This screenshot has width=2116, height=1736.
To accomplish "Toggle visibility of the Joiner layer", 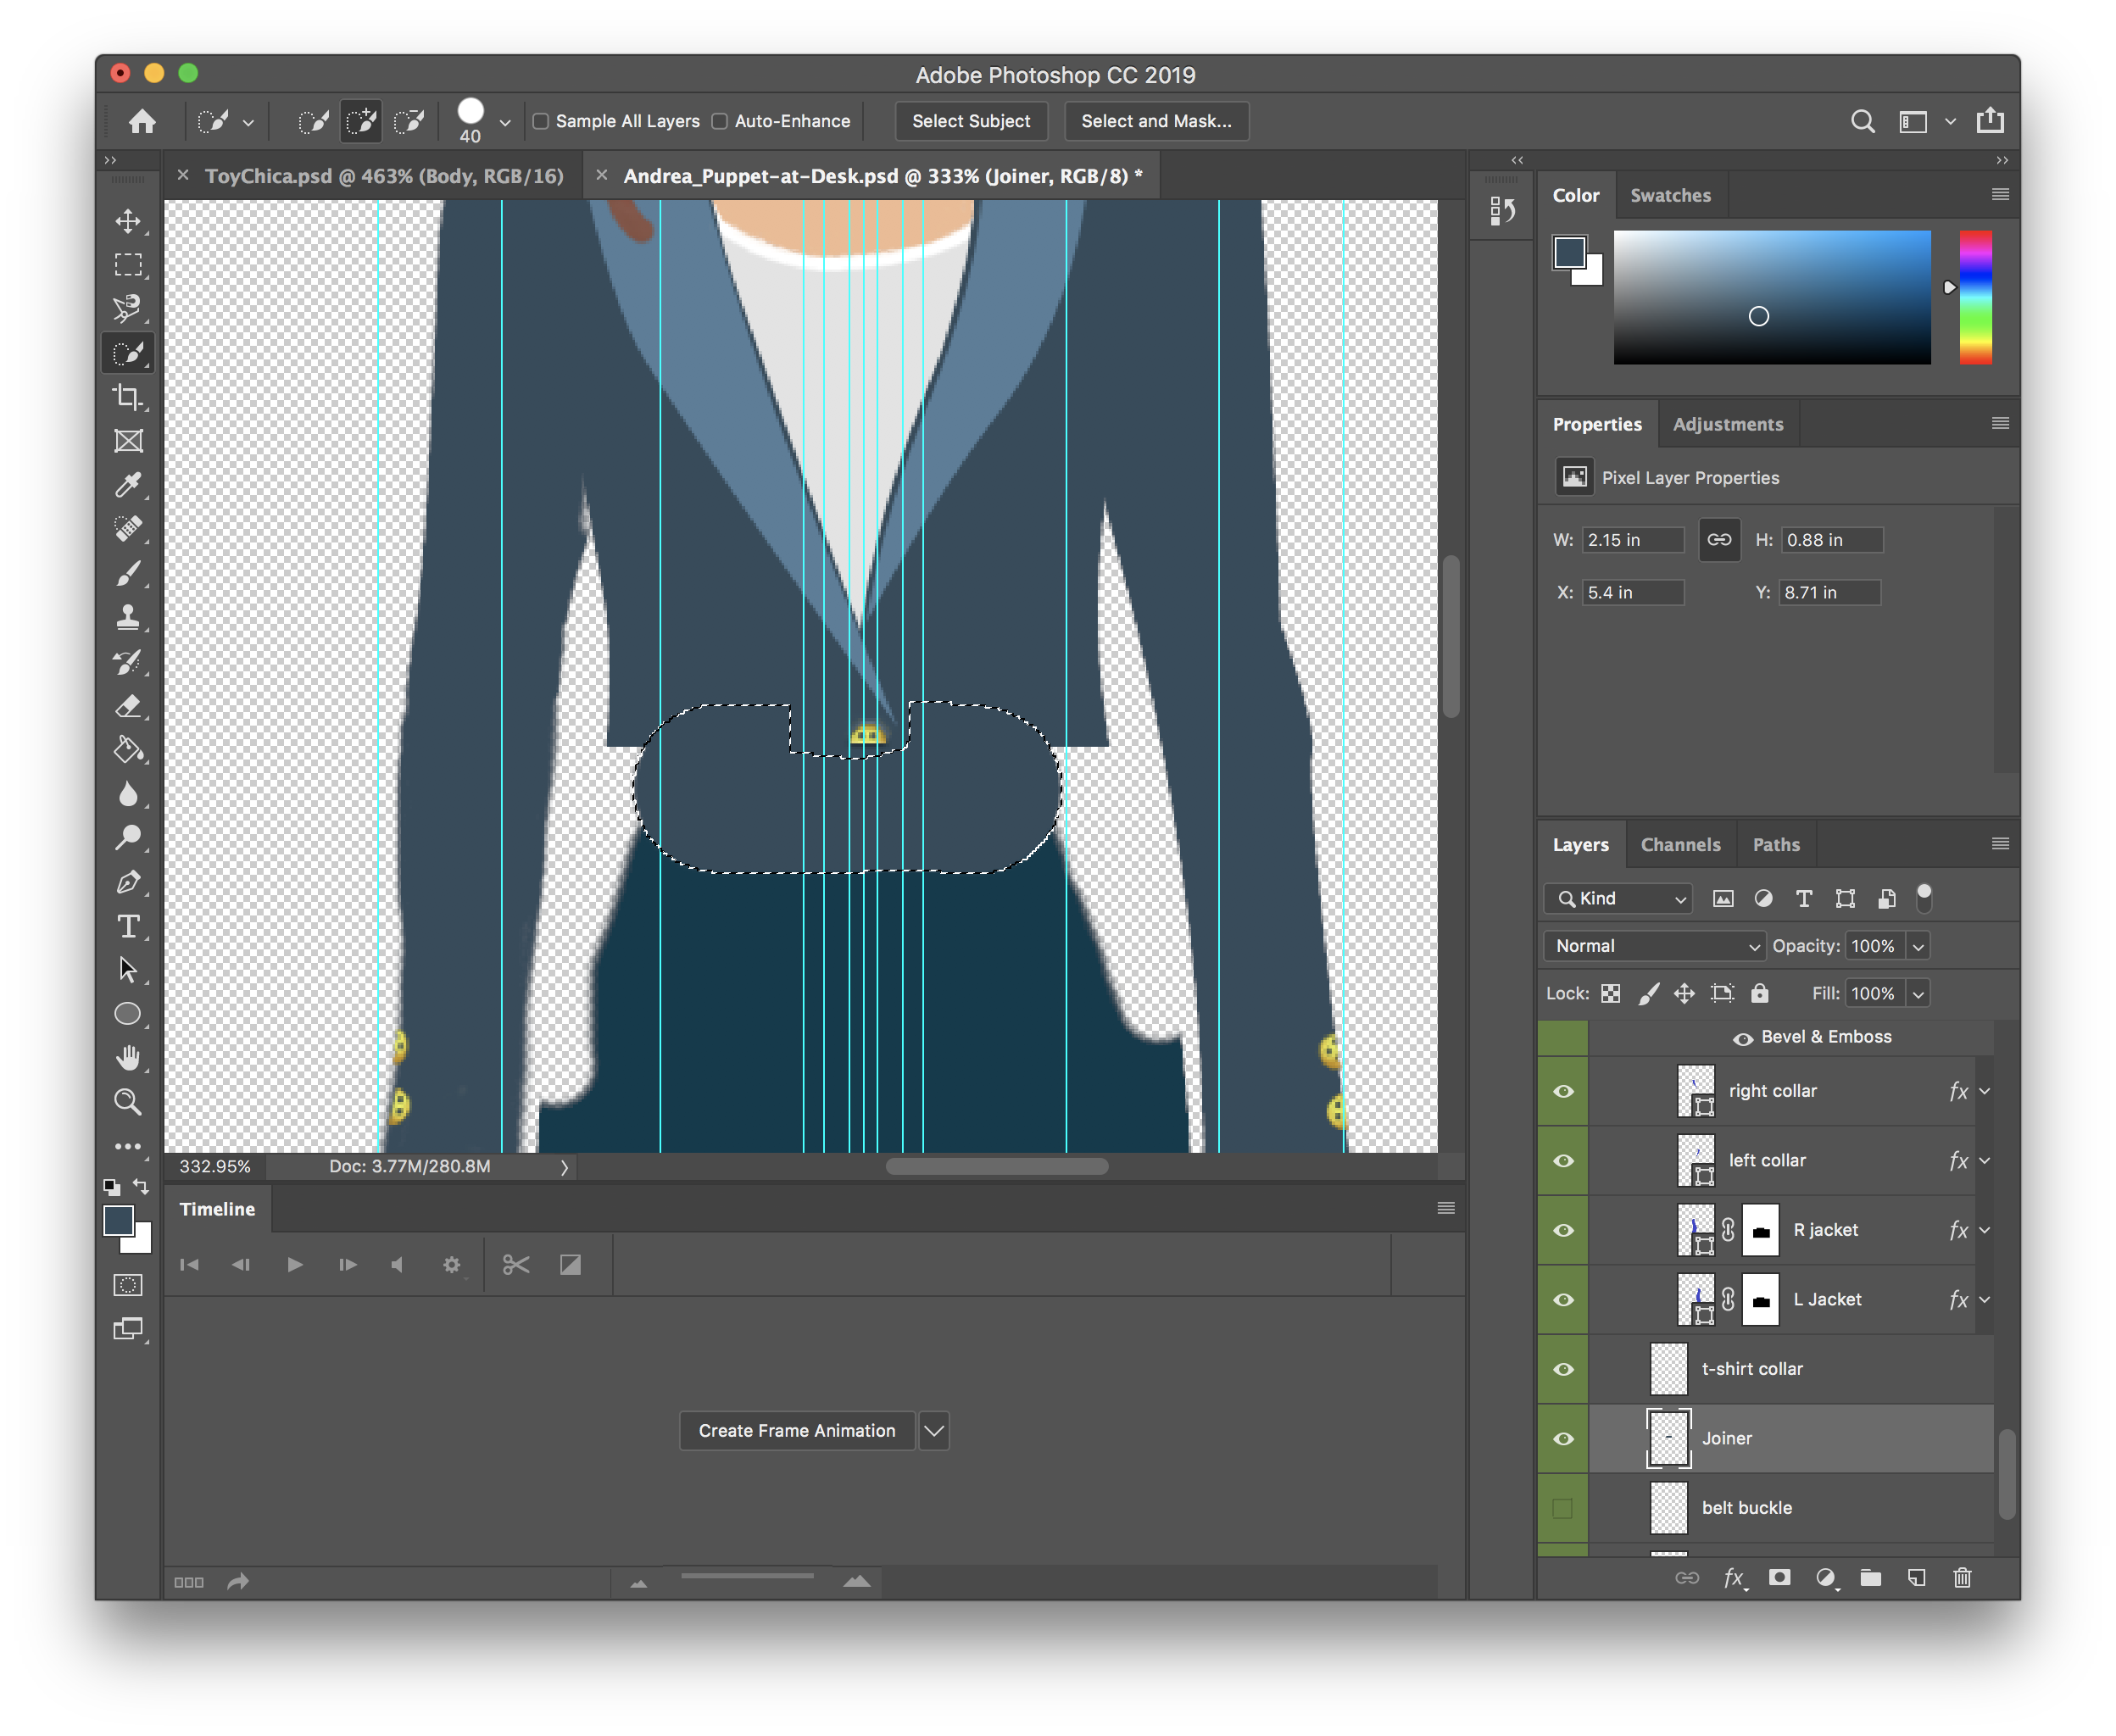I will point(1564,1438).
